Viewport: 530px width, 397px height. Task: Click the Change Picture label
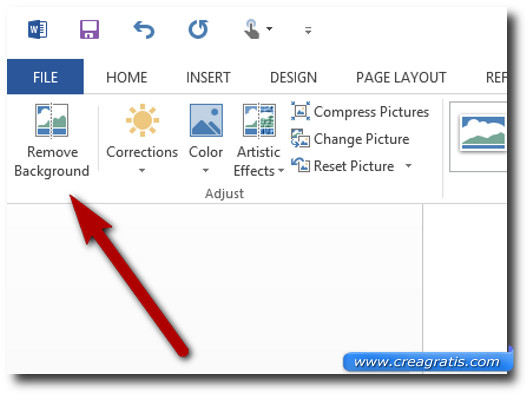(x=361, y=139)
